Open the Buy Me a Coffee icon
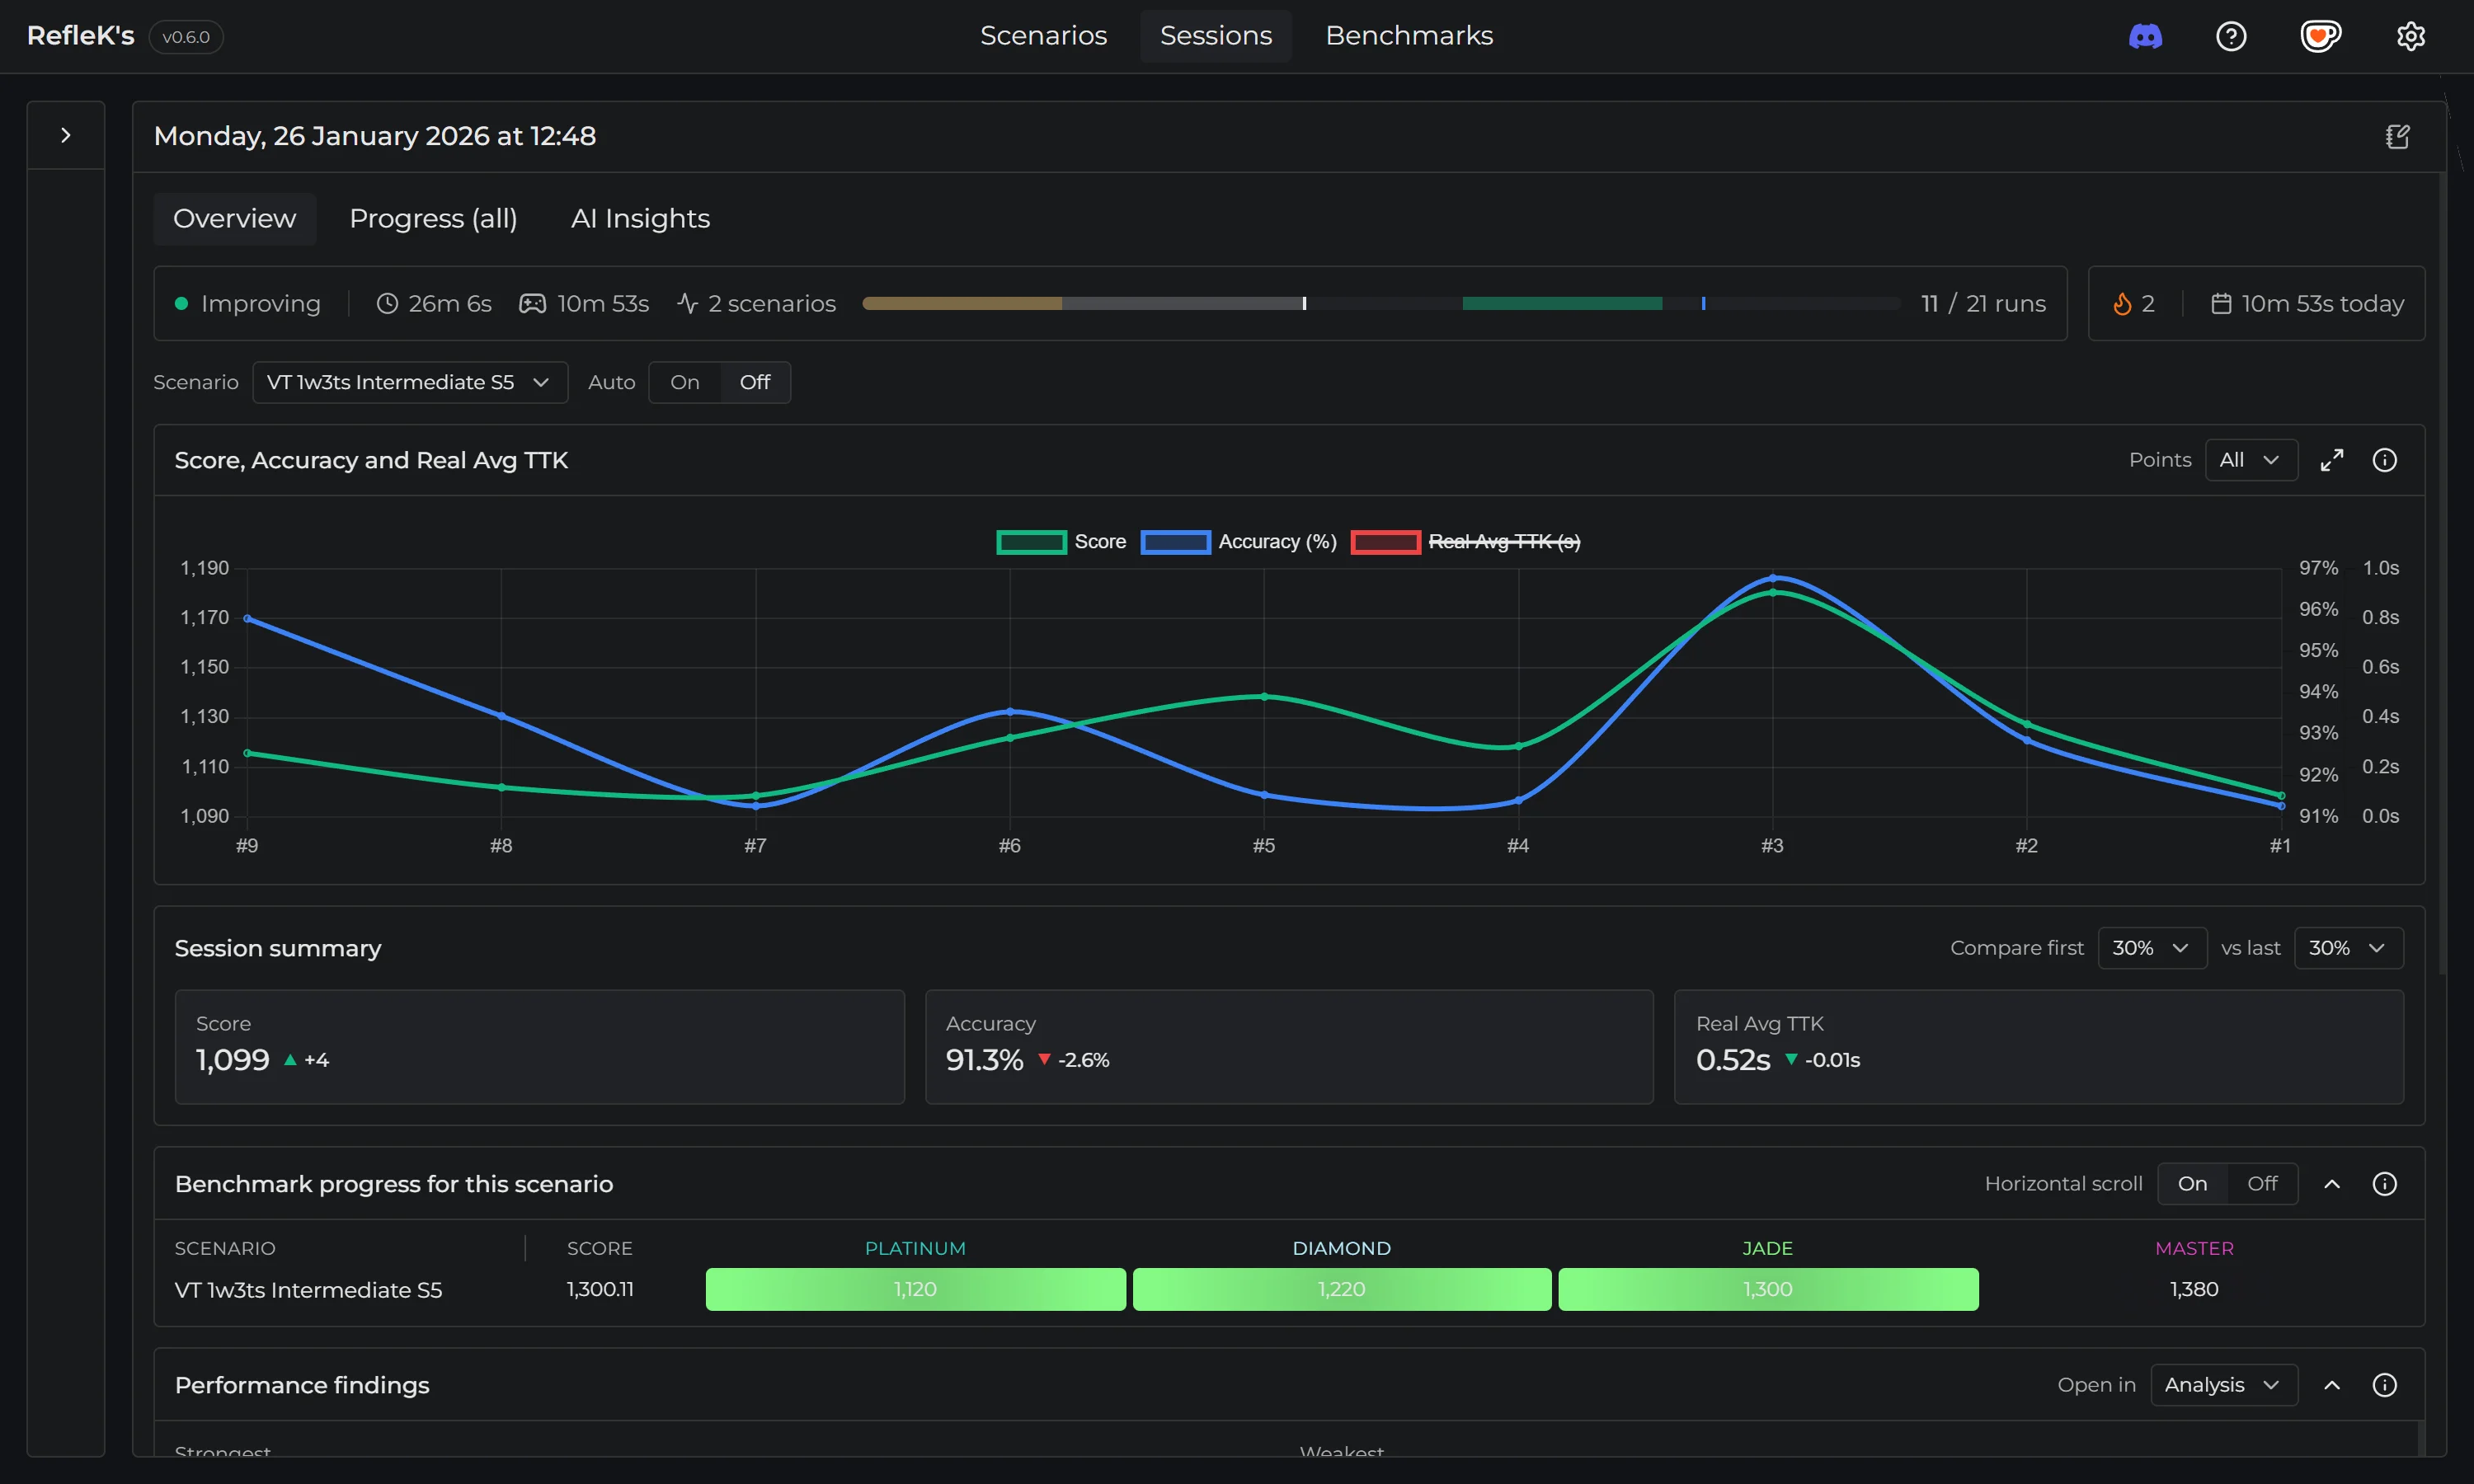The width and height of the screenshot is (2474, 1484). [2321, 36]
